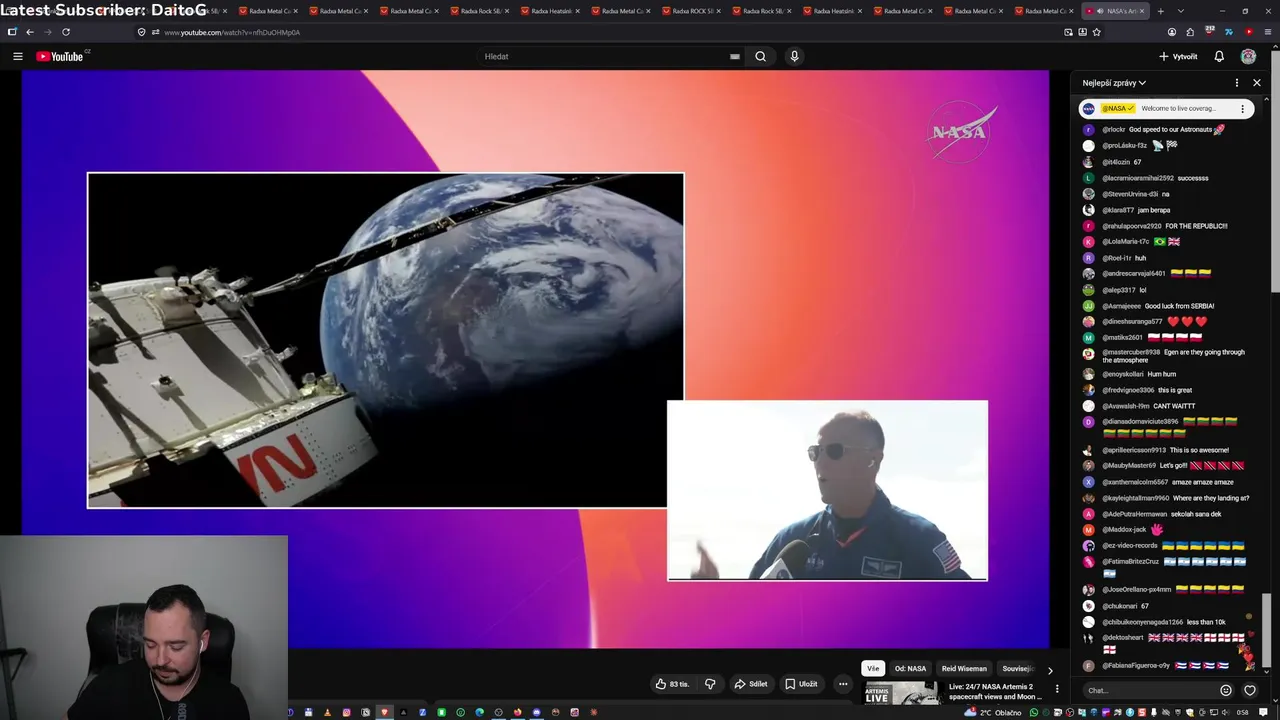Open the on-screen keyboard in search box
Screen dimensions: 1280x720
point(735,56)
